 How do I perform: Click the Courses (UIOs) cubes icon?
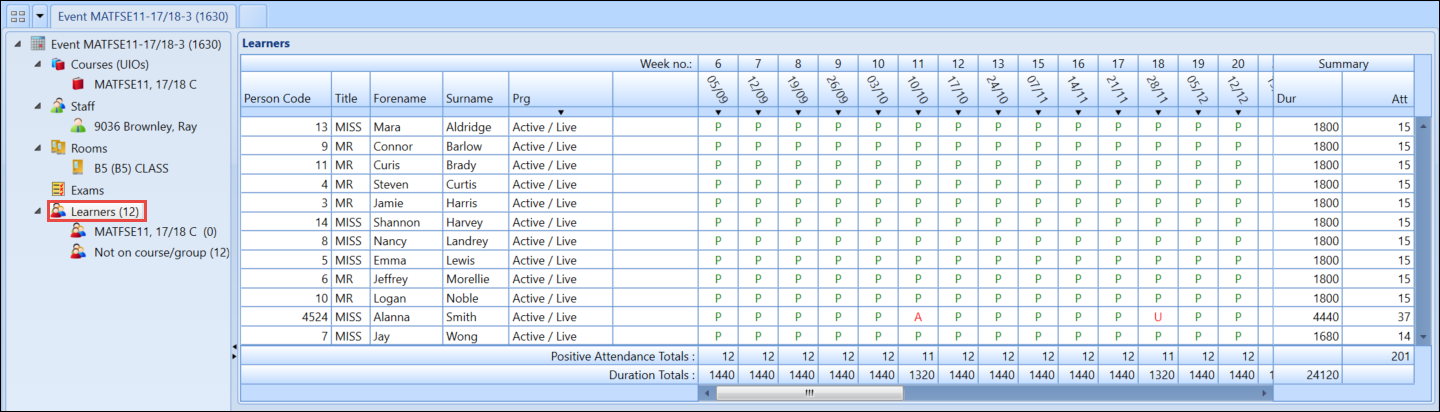click(x=58, y=64)
